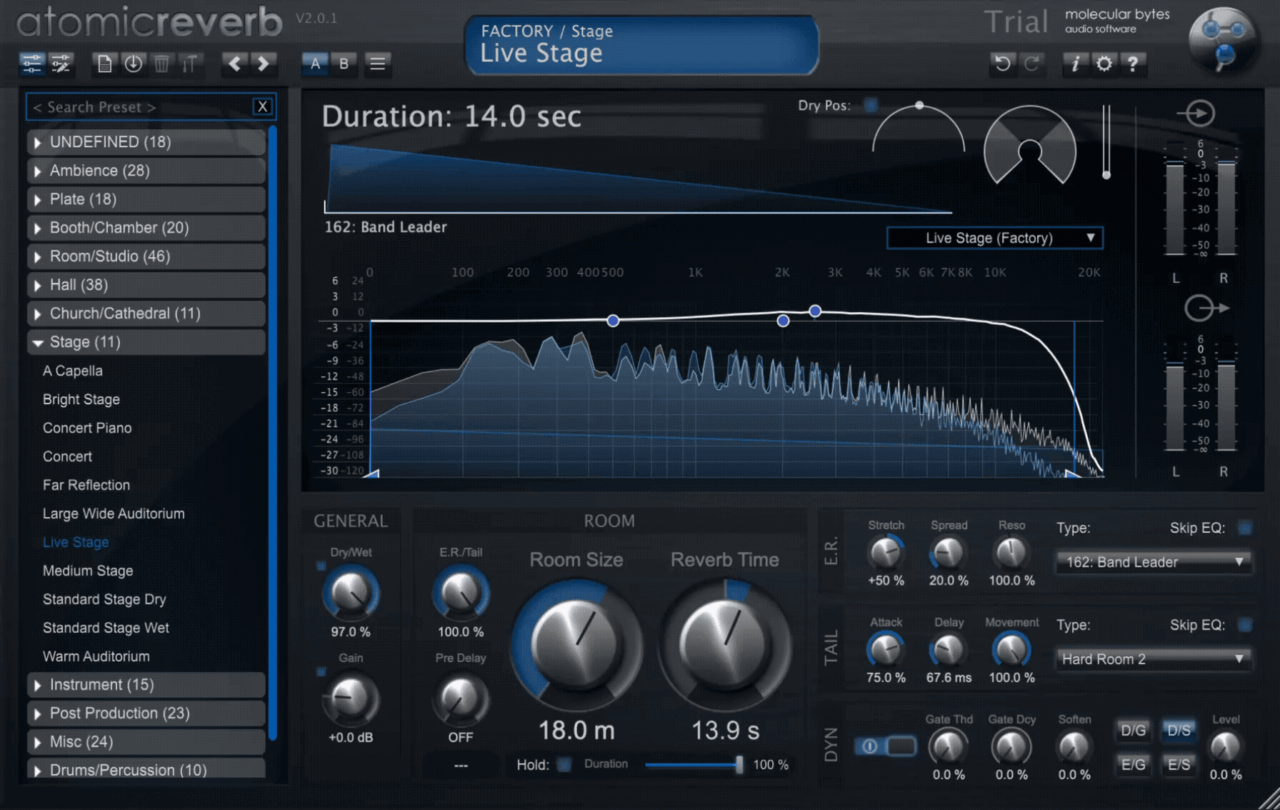Go to the next preset arrow

[x=263, y=64]
